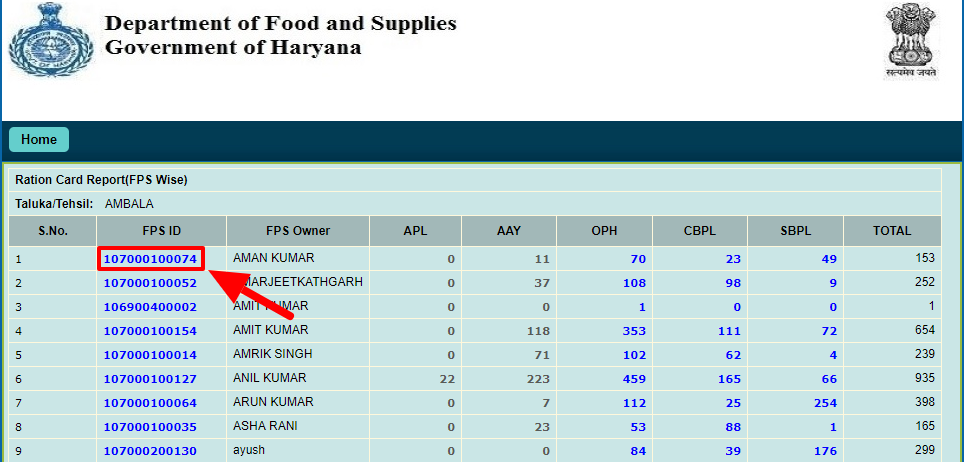Open FPS ID 107000200130

tap(150, 452)
